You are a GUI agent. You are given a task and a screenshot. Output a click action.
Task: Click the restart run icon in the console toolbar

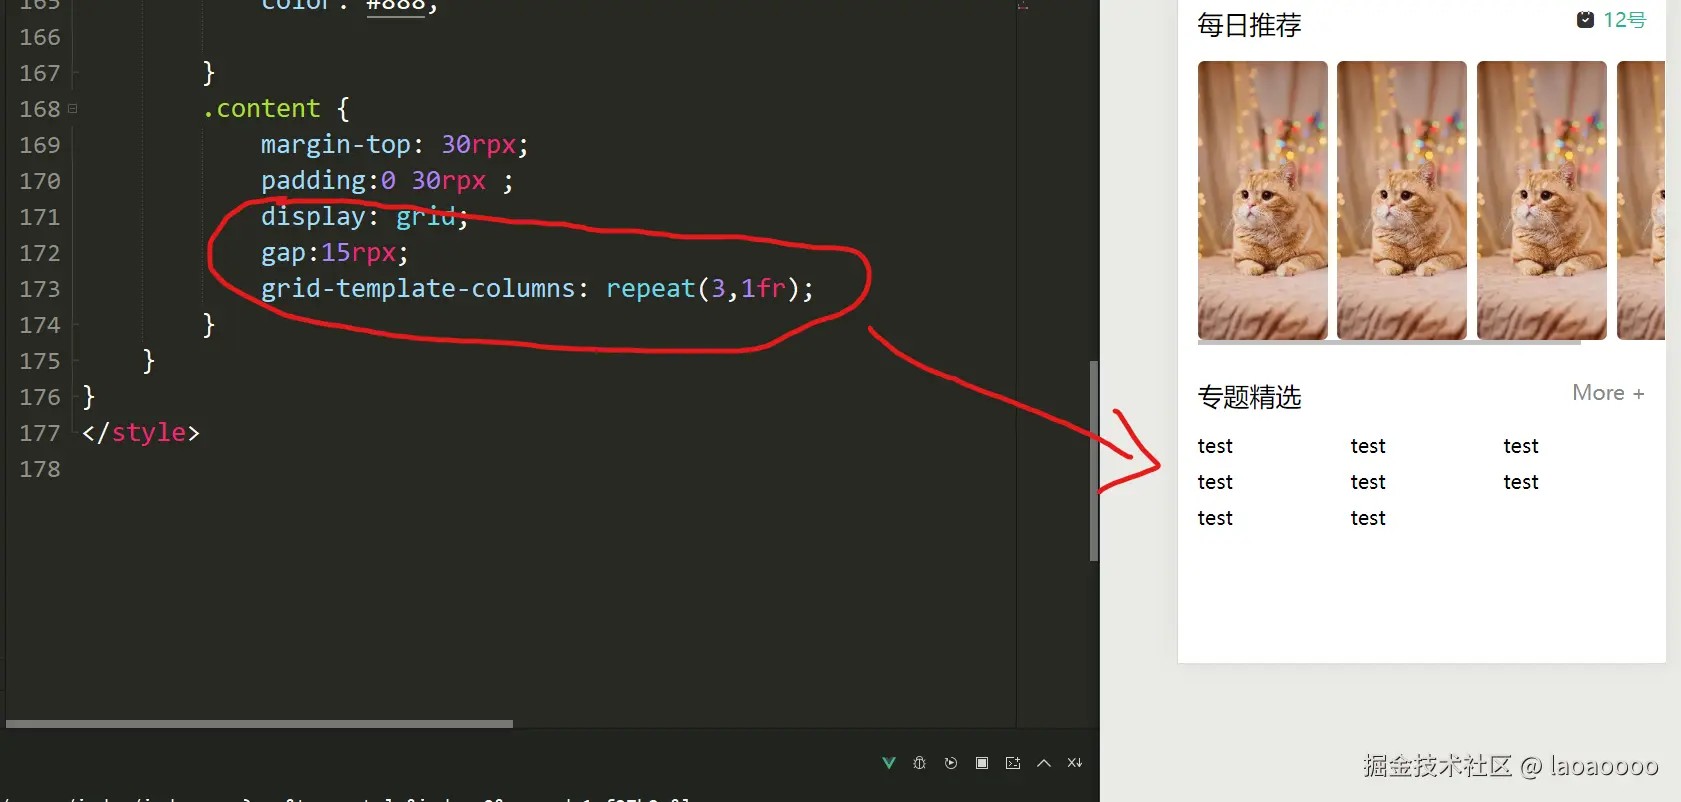(951, 763)
